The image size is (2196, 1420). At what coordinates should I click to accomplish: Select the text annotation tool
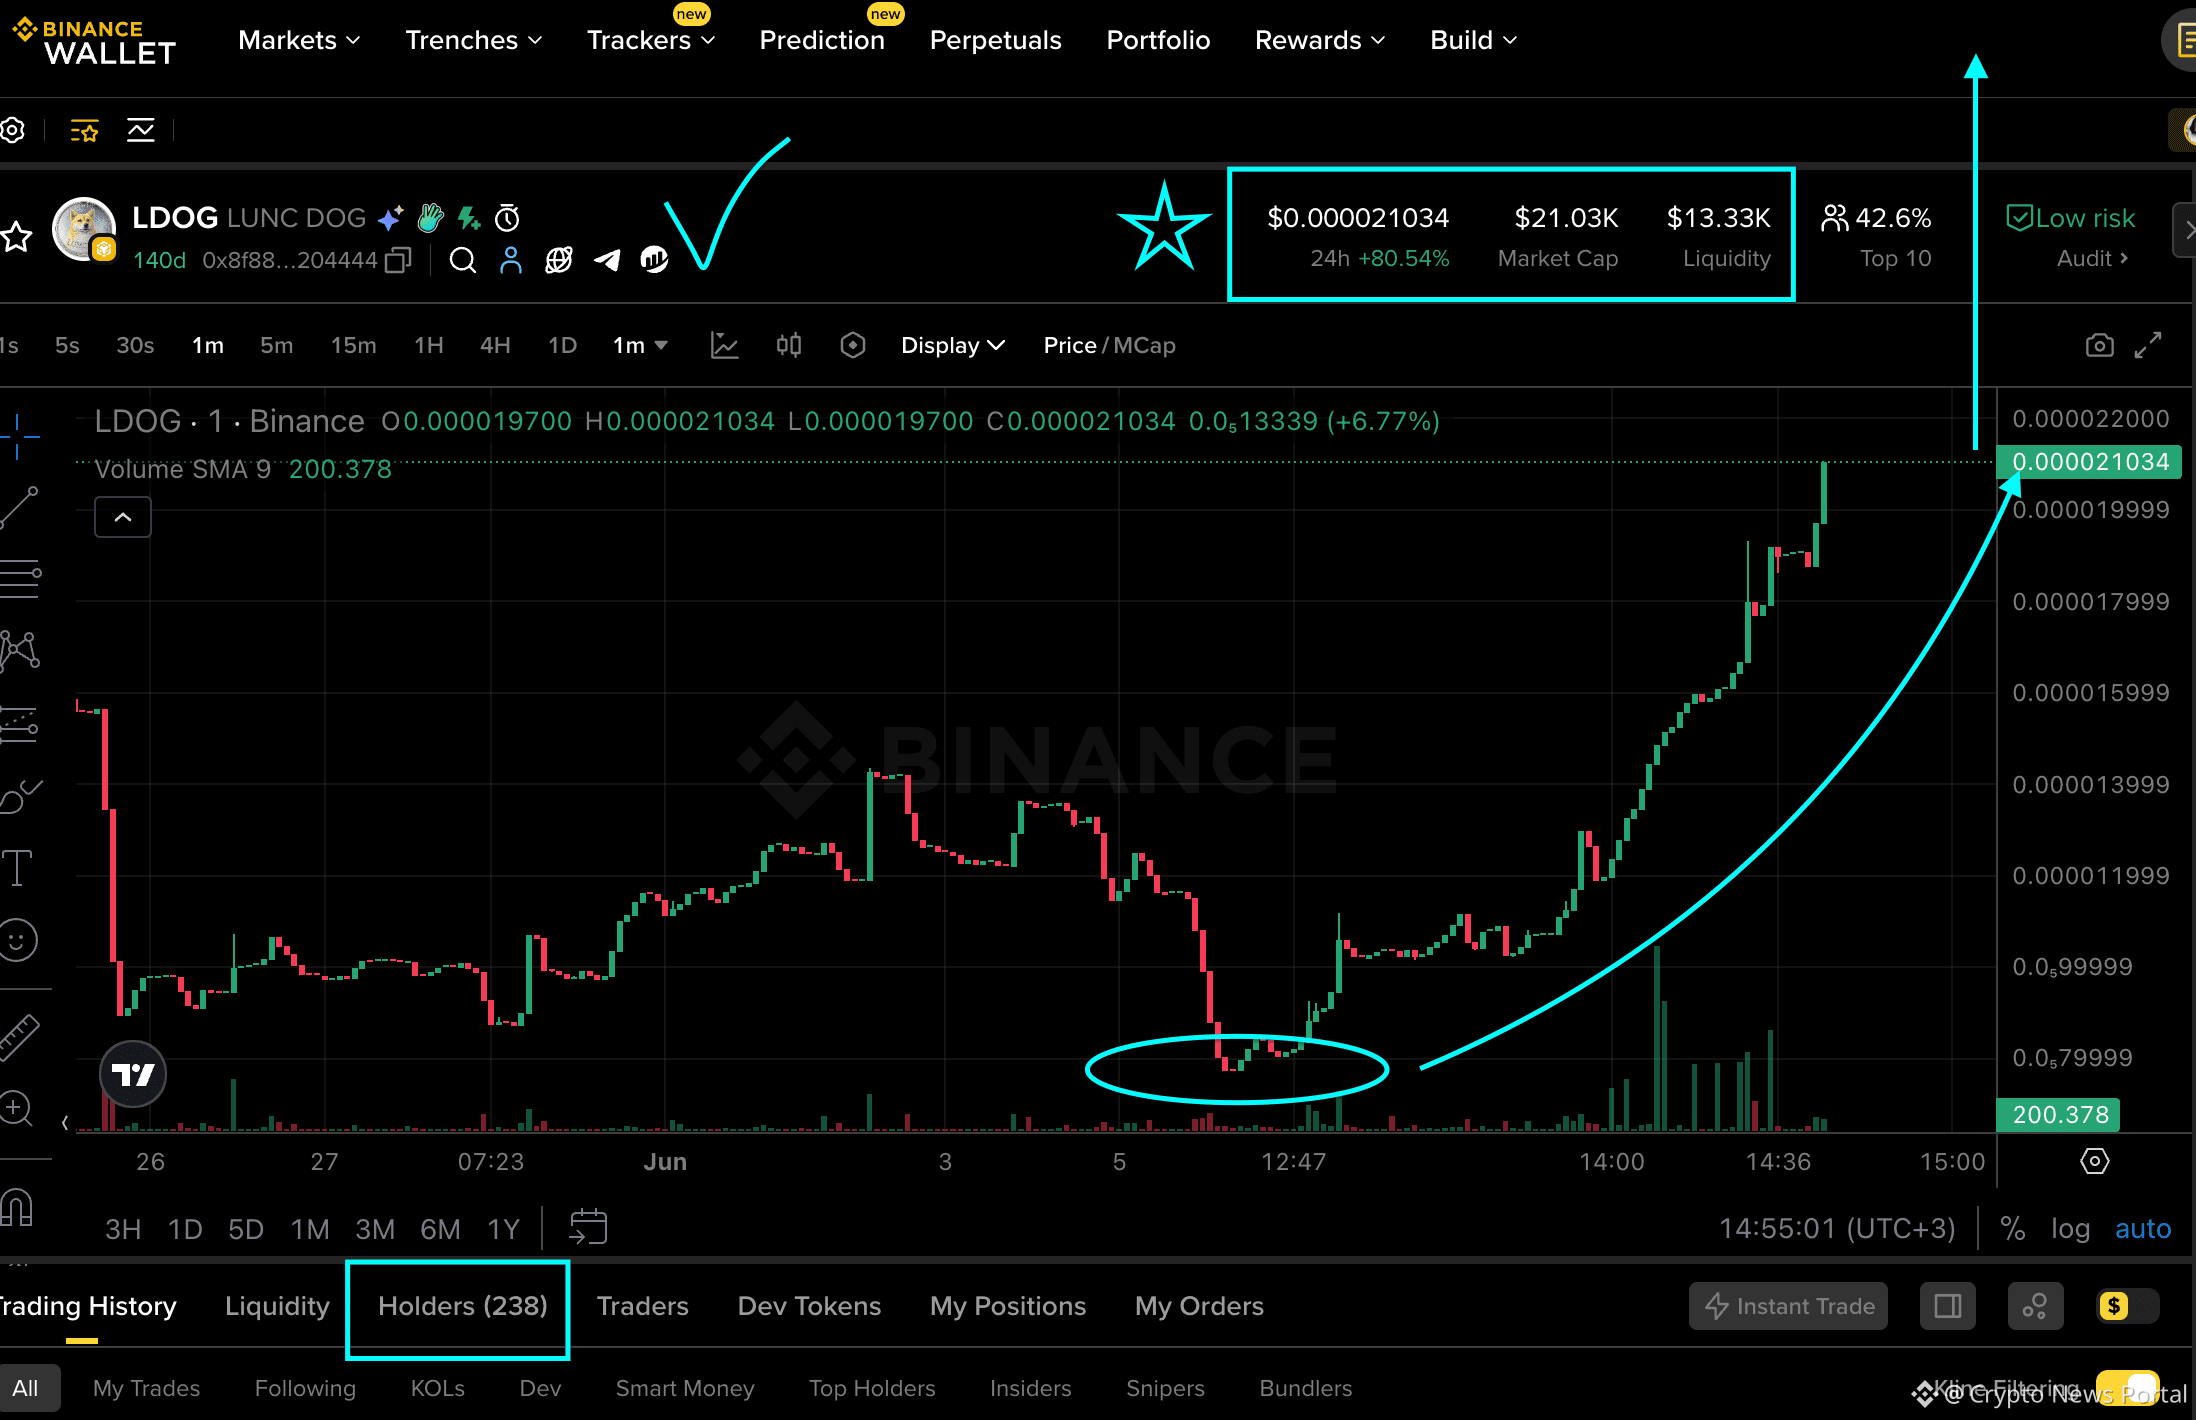point(17,868)
